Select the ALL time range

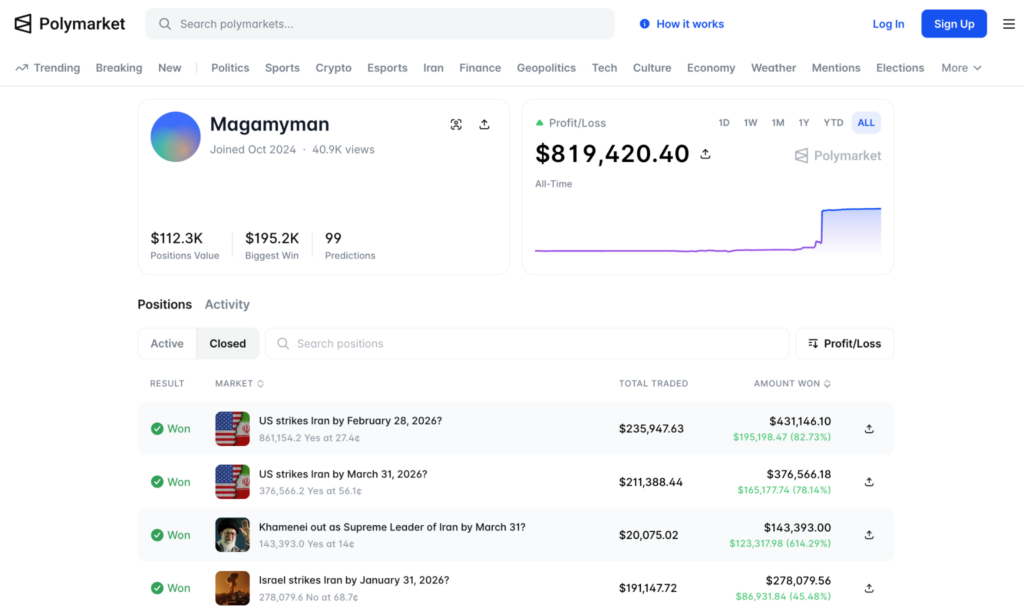[866, 123]
